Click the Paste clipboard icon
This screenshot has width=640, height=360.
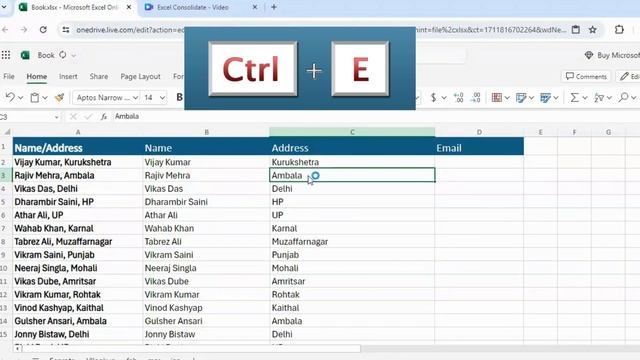coord(35,98)
